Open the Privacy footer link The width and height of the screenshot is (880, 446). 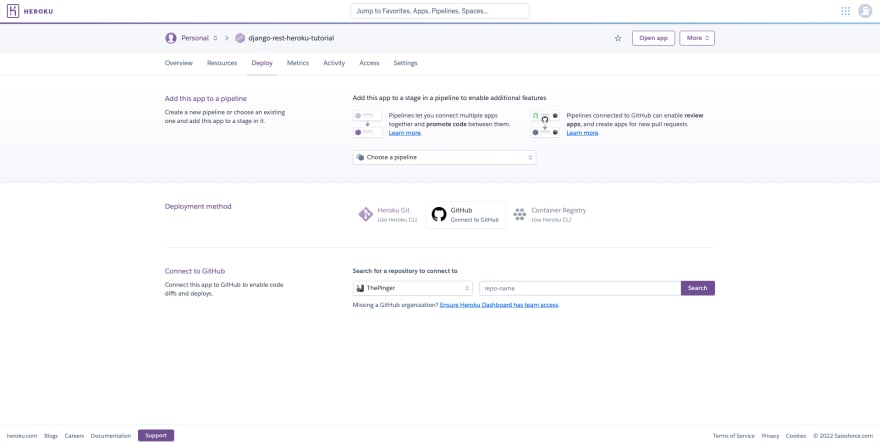point(771,436)
